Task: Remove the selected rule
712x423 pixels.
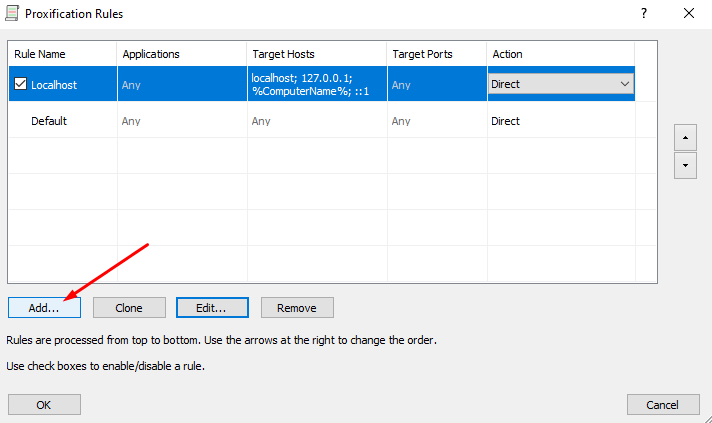Action: click(x=297, y=308)
